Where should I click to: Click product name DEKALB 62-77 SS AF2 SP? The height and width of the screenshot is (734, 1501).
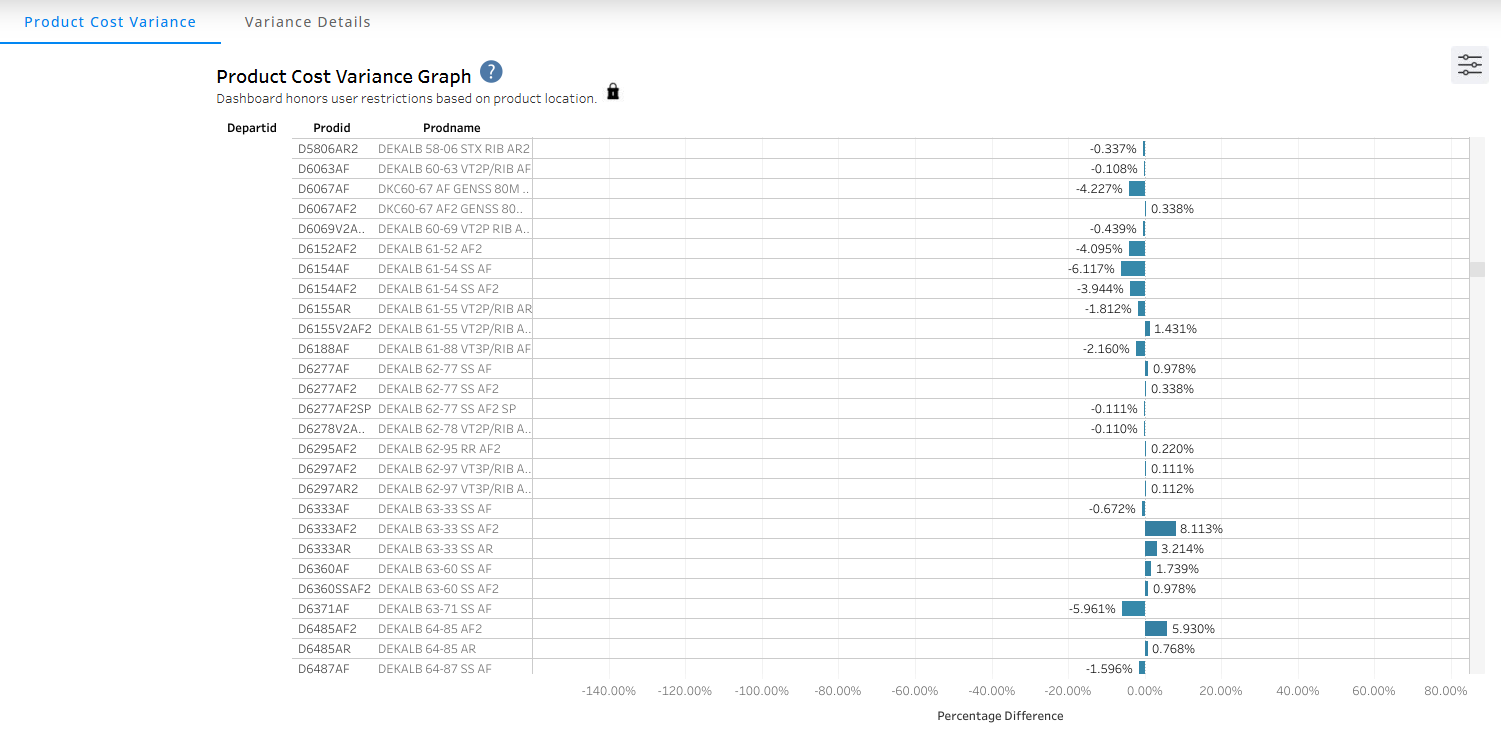(x=447, y=409)
